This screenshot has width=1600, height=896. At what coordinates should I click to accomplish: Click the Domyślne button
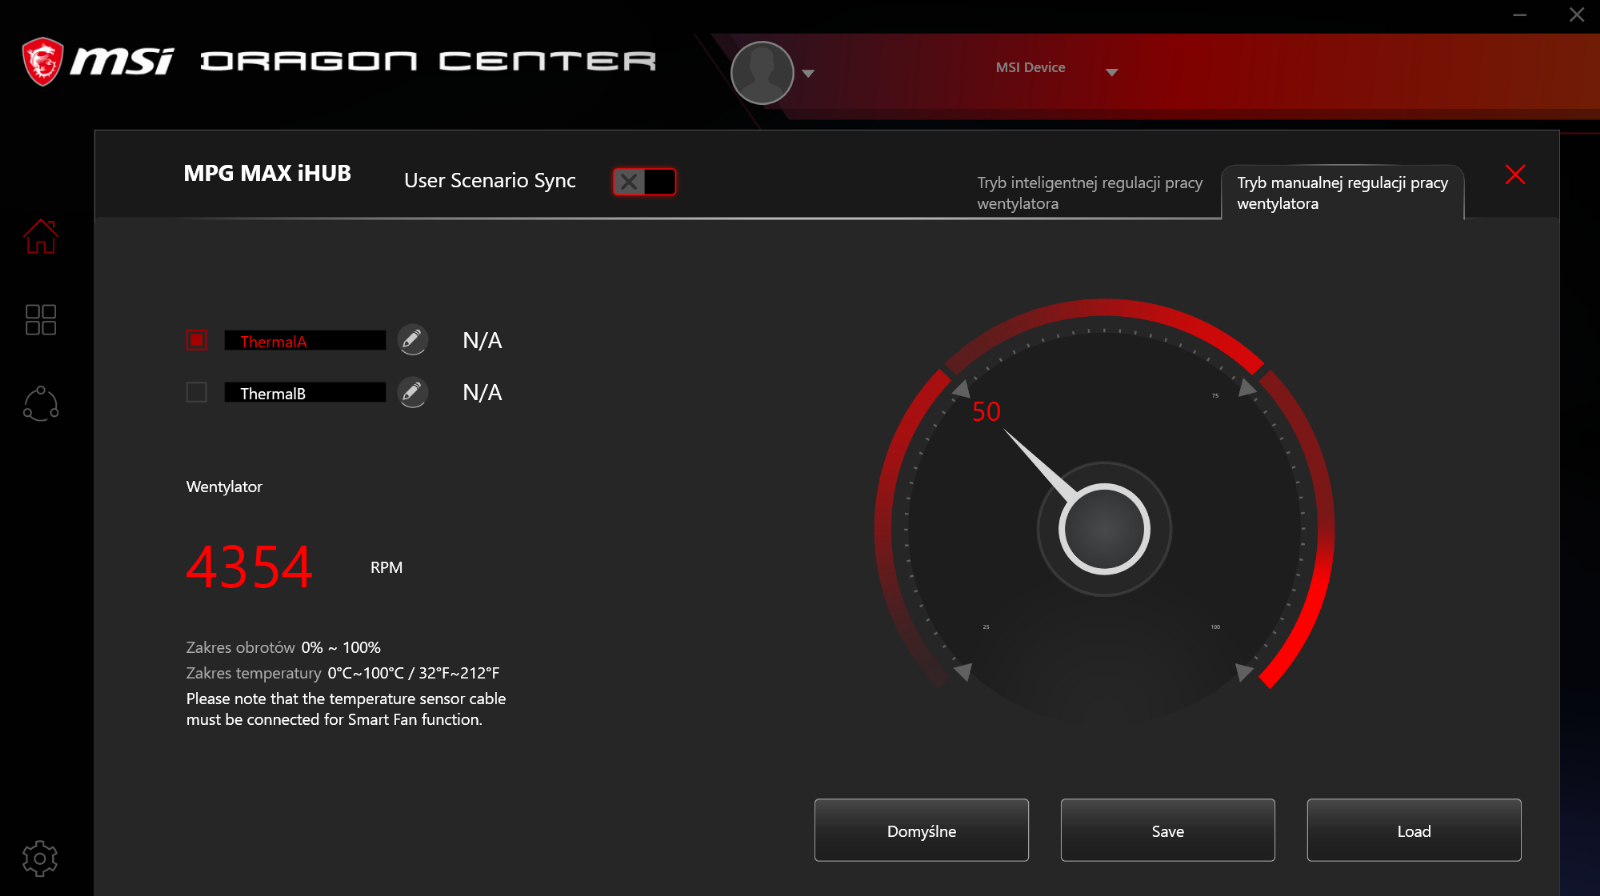(x=921, y=830)
